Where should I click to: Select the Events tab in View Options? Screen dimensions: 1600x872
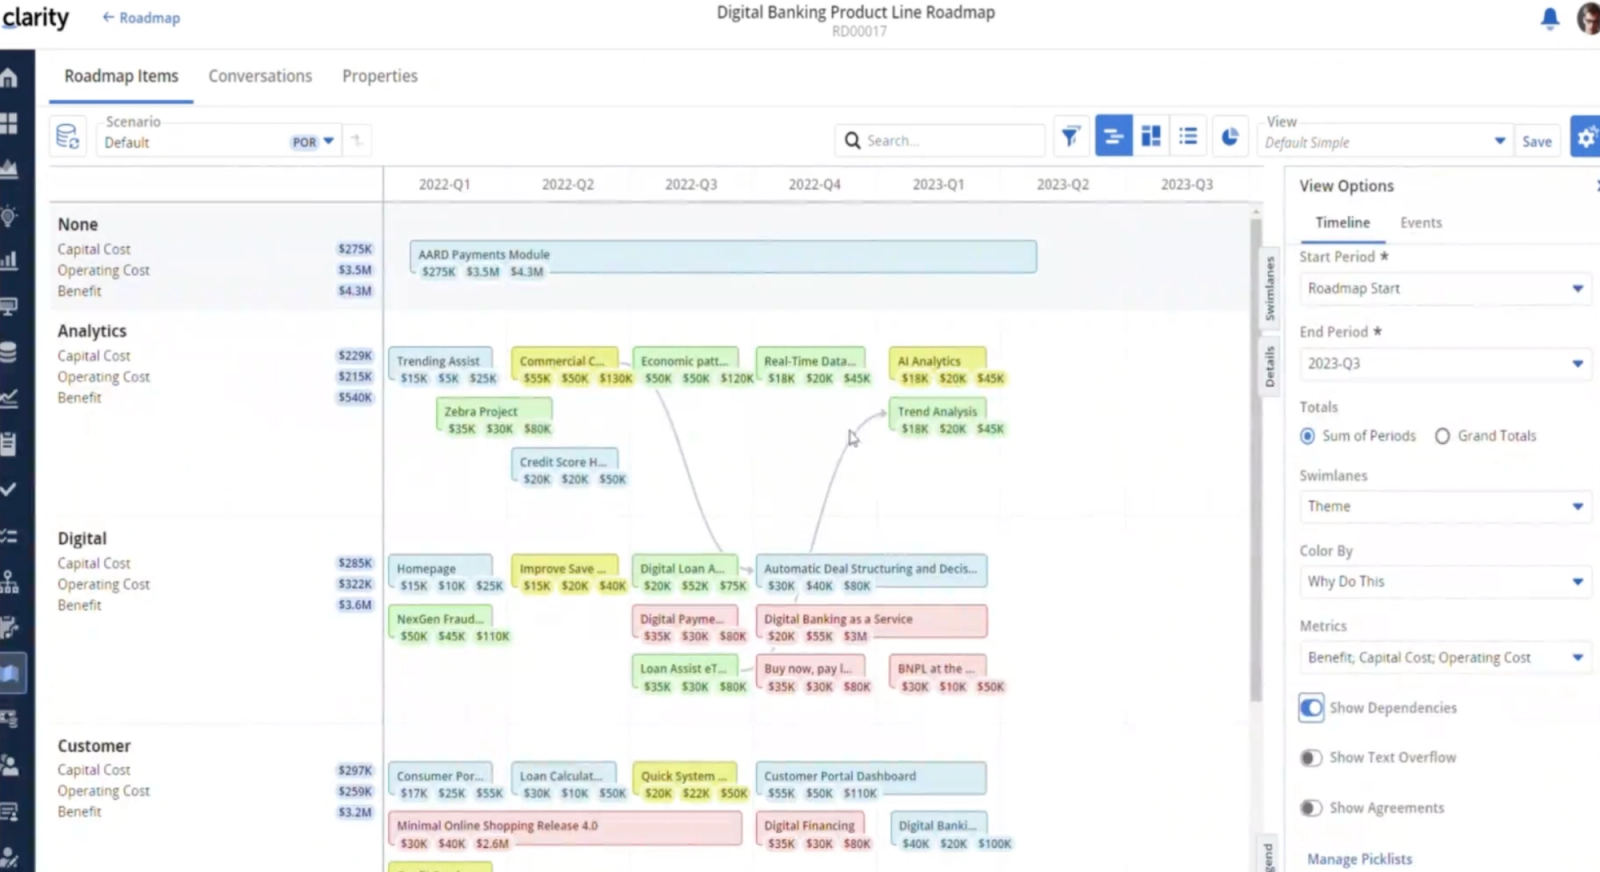[1421, 222]
